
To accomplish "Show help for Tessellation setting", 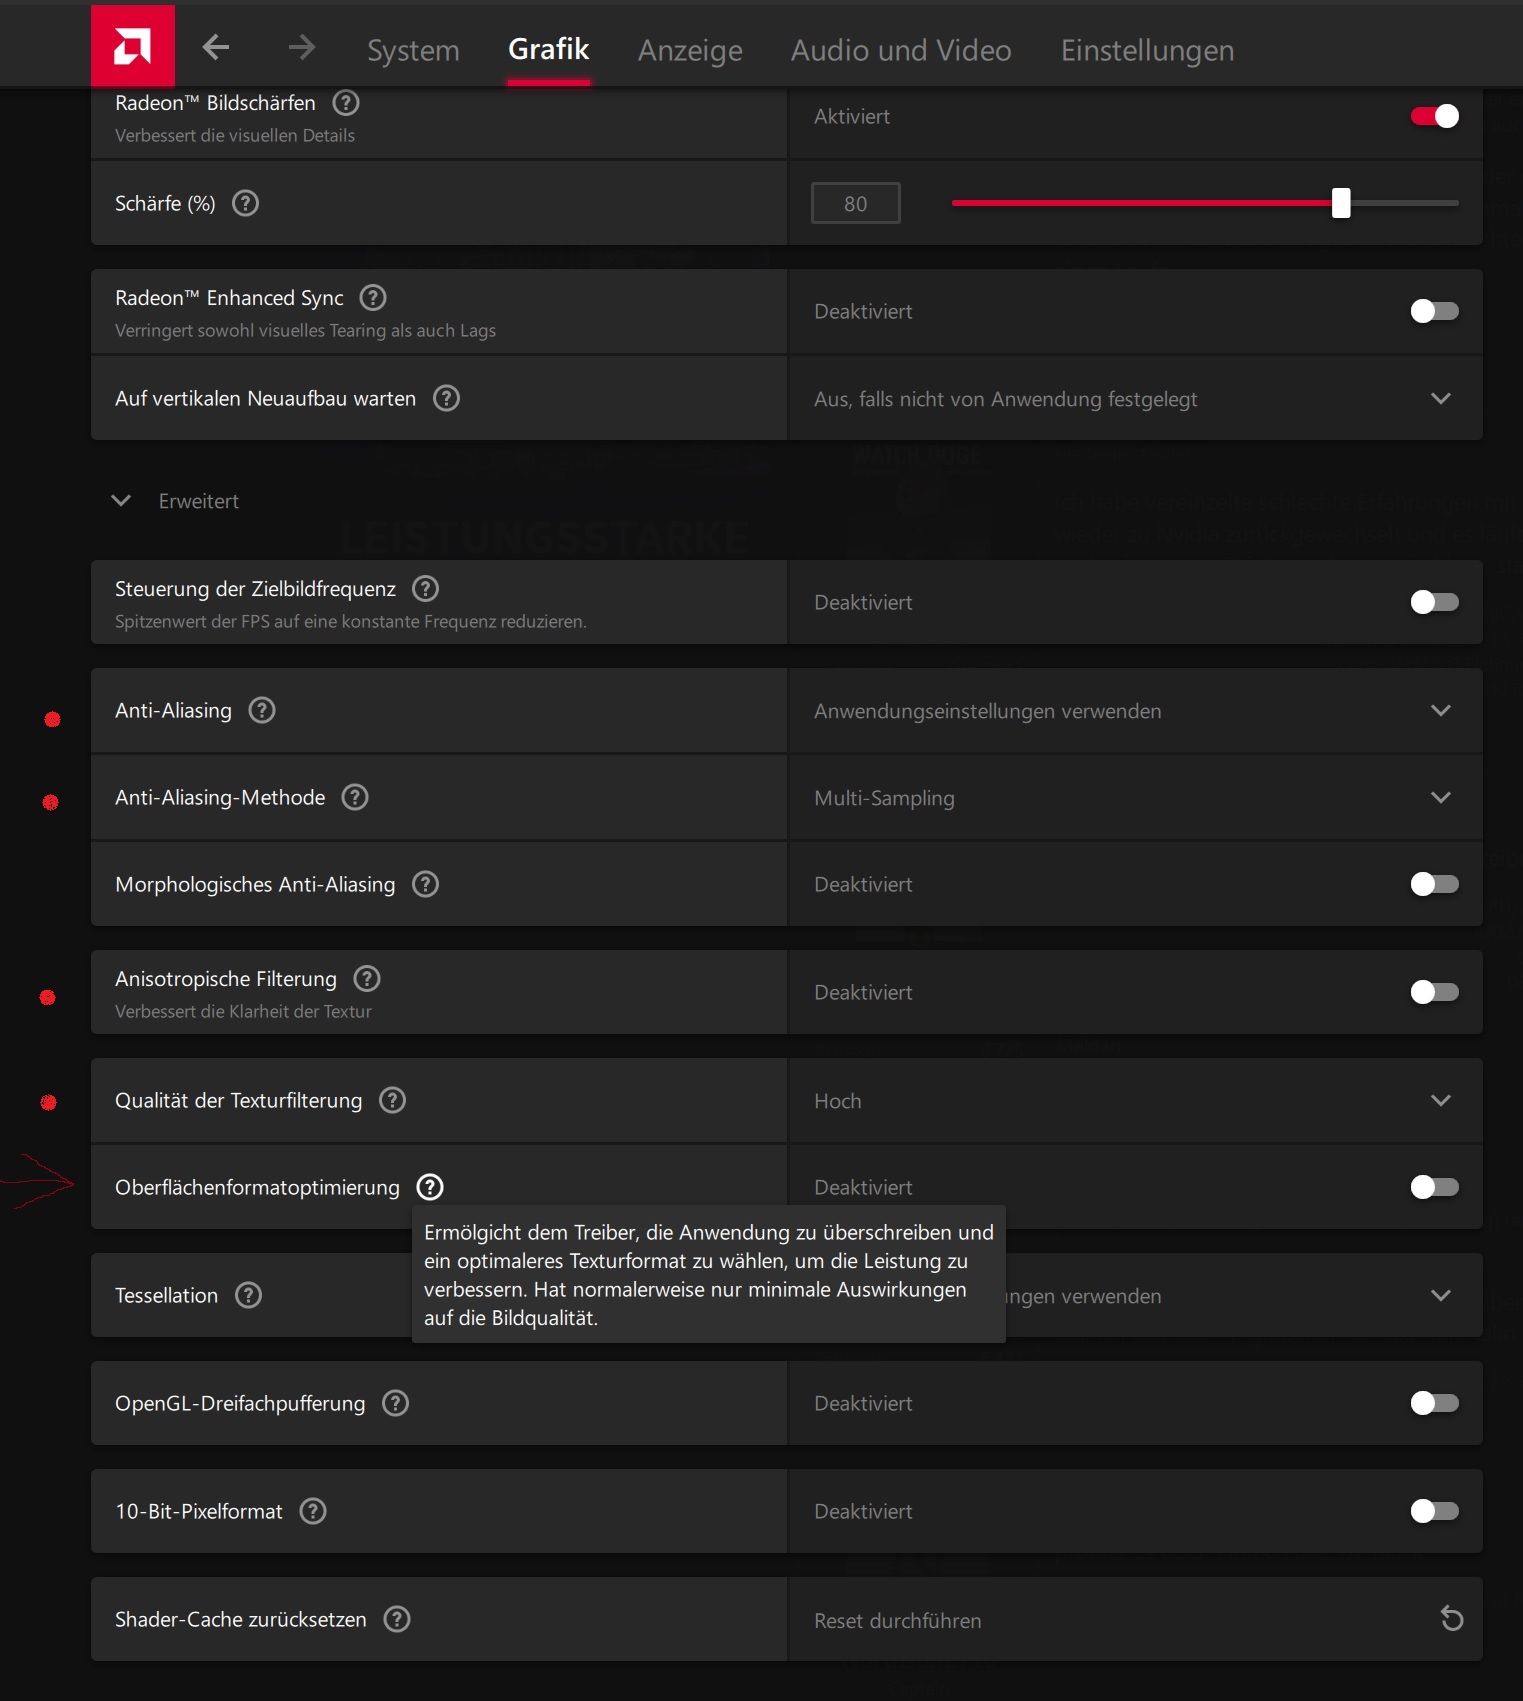I will pyautogui.click(x=248, y=1295).
